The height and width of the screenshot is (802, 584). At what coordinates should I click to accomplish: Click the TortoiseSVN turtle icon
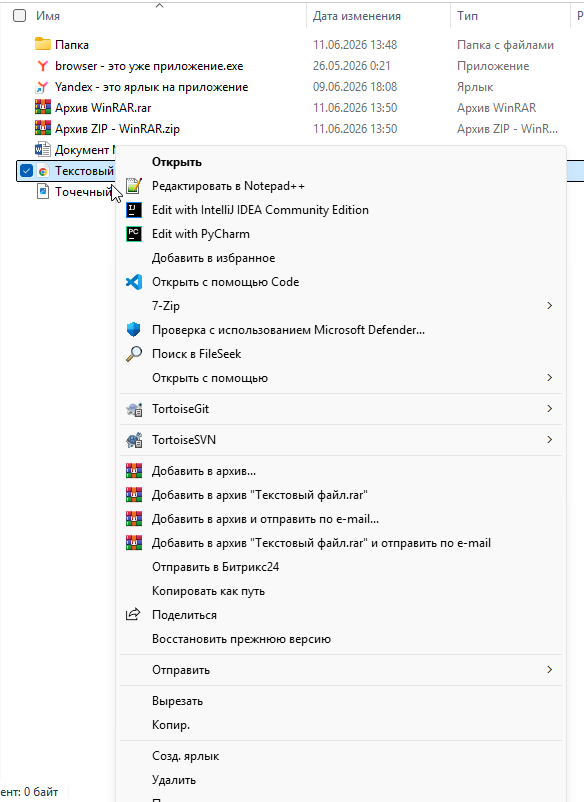[134, 440]
